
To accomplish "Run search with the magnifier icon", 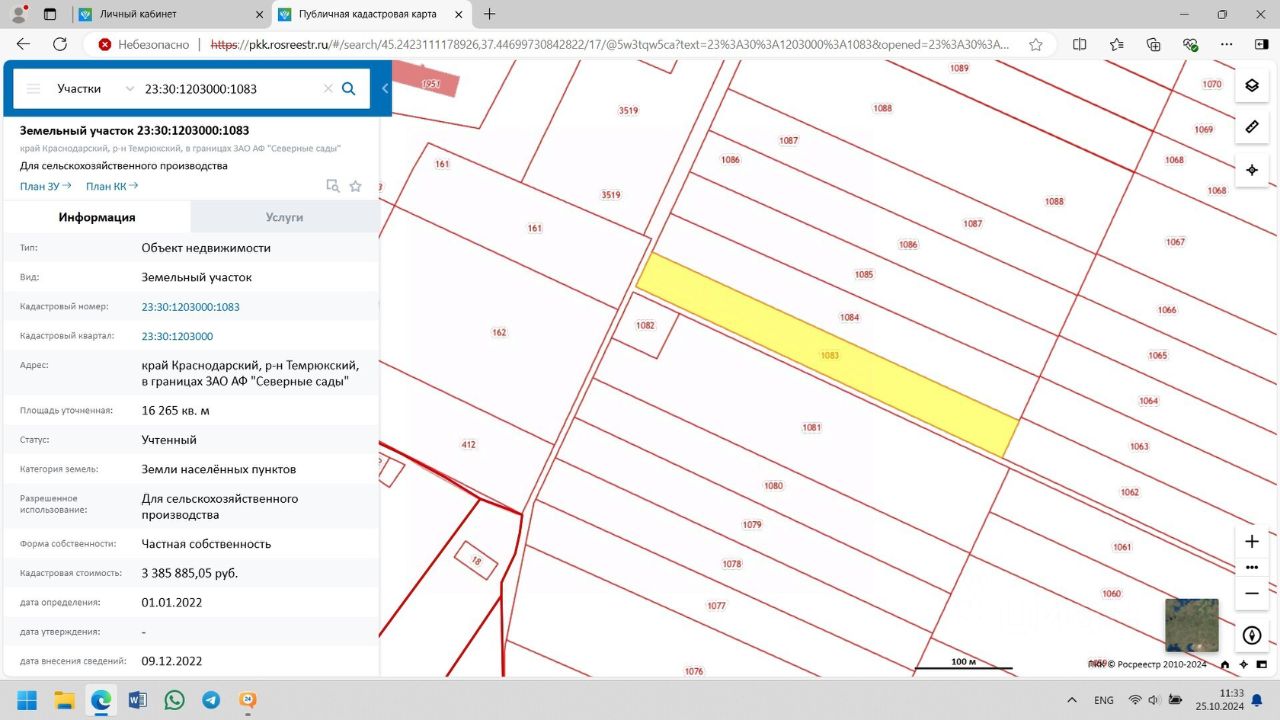I will [x=349, y=89].
